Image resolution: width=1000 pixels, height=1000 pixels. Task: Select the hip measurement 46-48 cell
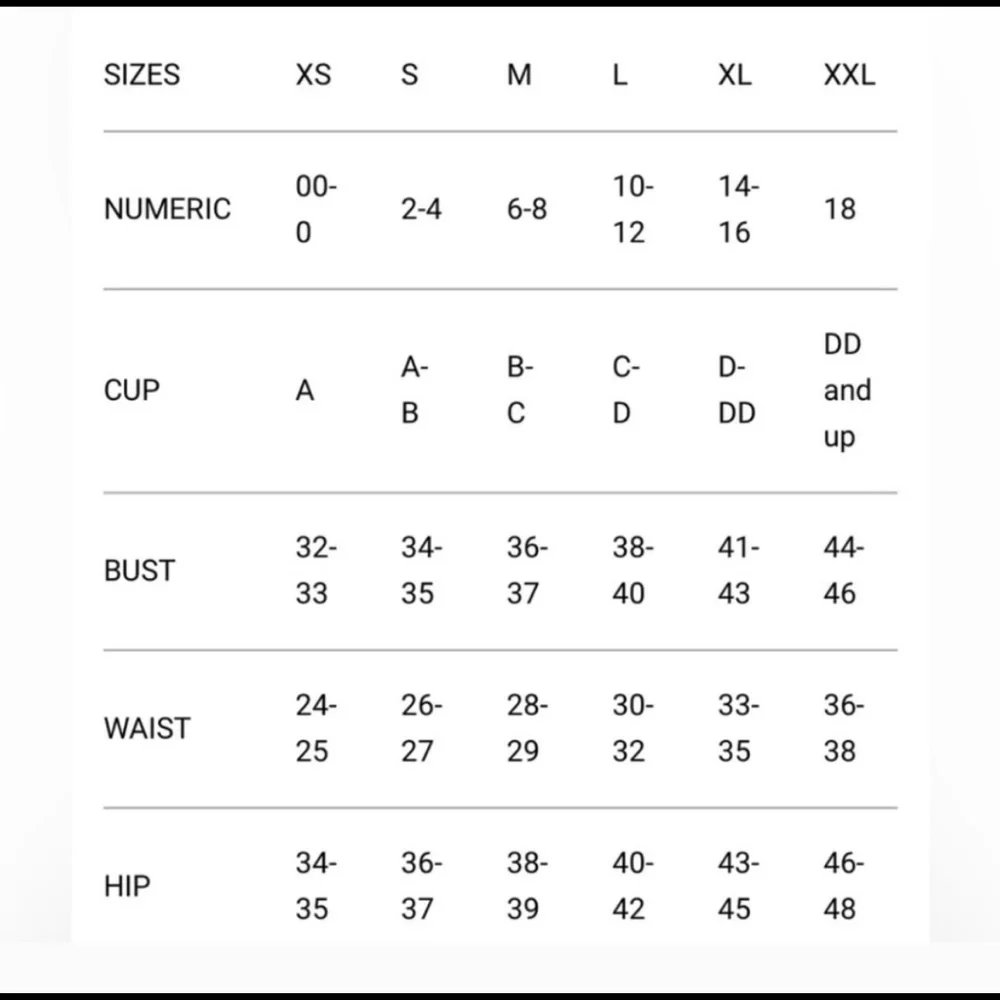(x=844, y=886)
